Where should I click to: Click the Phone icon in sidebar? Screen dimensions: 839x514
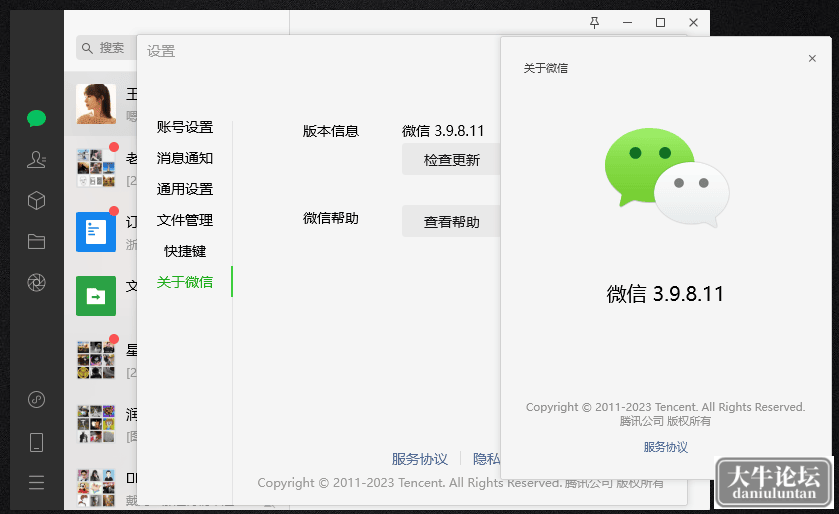36,442
